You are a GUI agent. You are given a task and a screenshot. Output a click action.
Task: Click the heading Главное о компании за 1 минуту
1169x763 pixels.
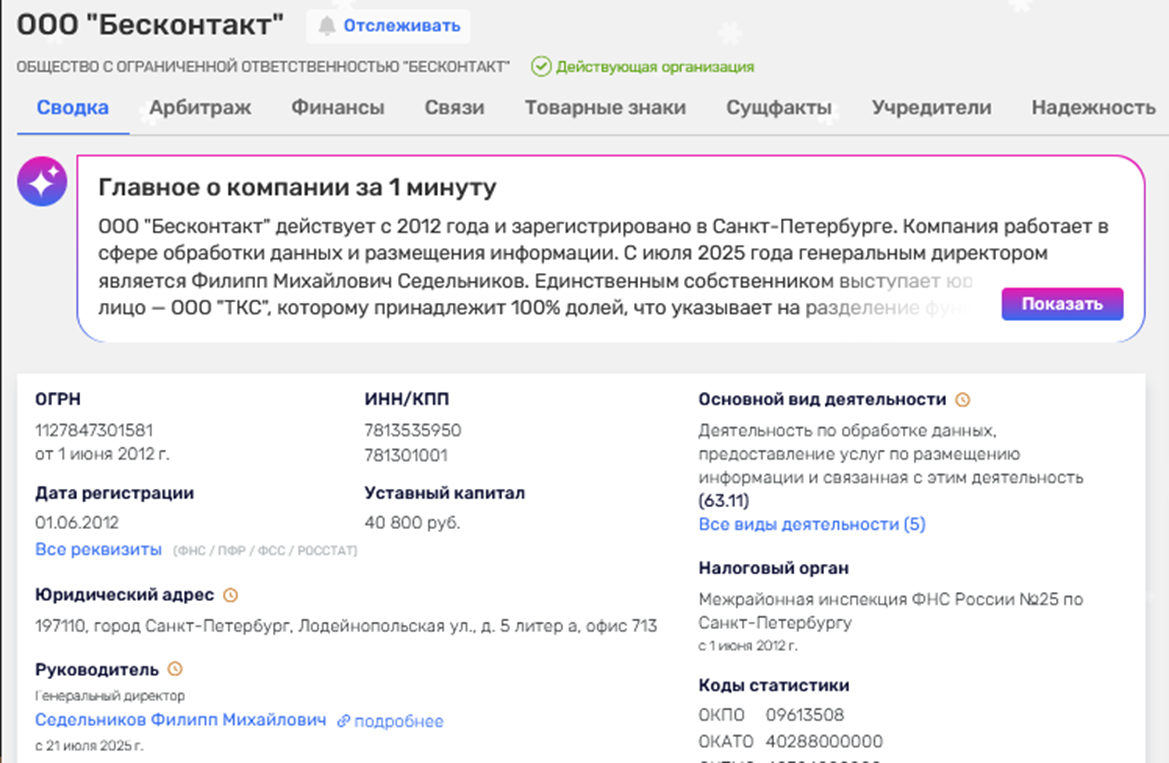click(x=297, y=187)
